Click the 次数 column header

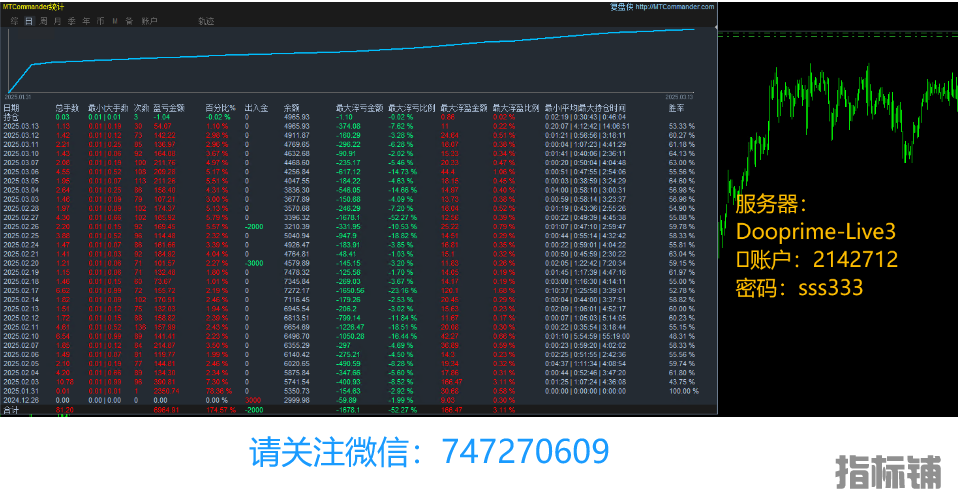[x=142, y=108]
